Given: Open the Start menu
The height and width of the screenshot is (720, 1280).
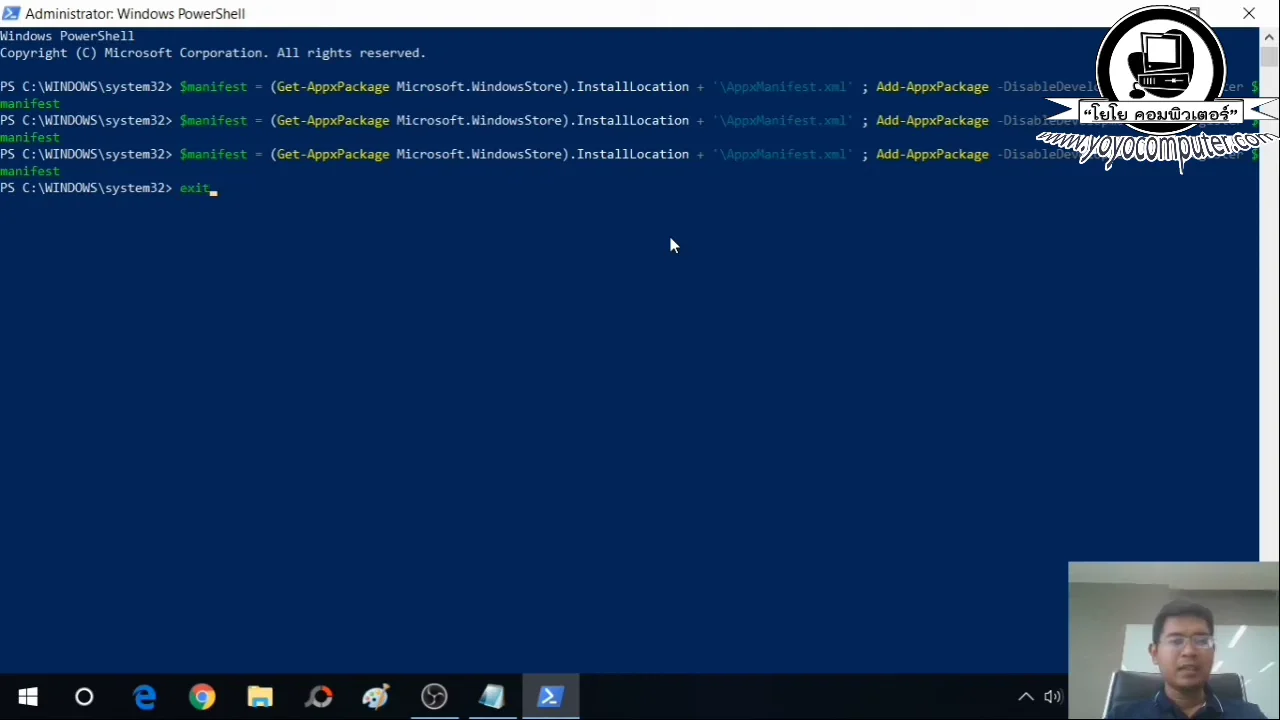Looking at the screenshot, I should 27,696.
